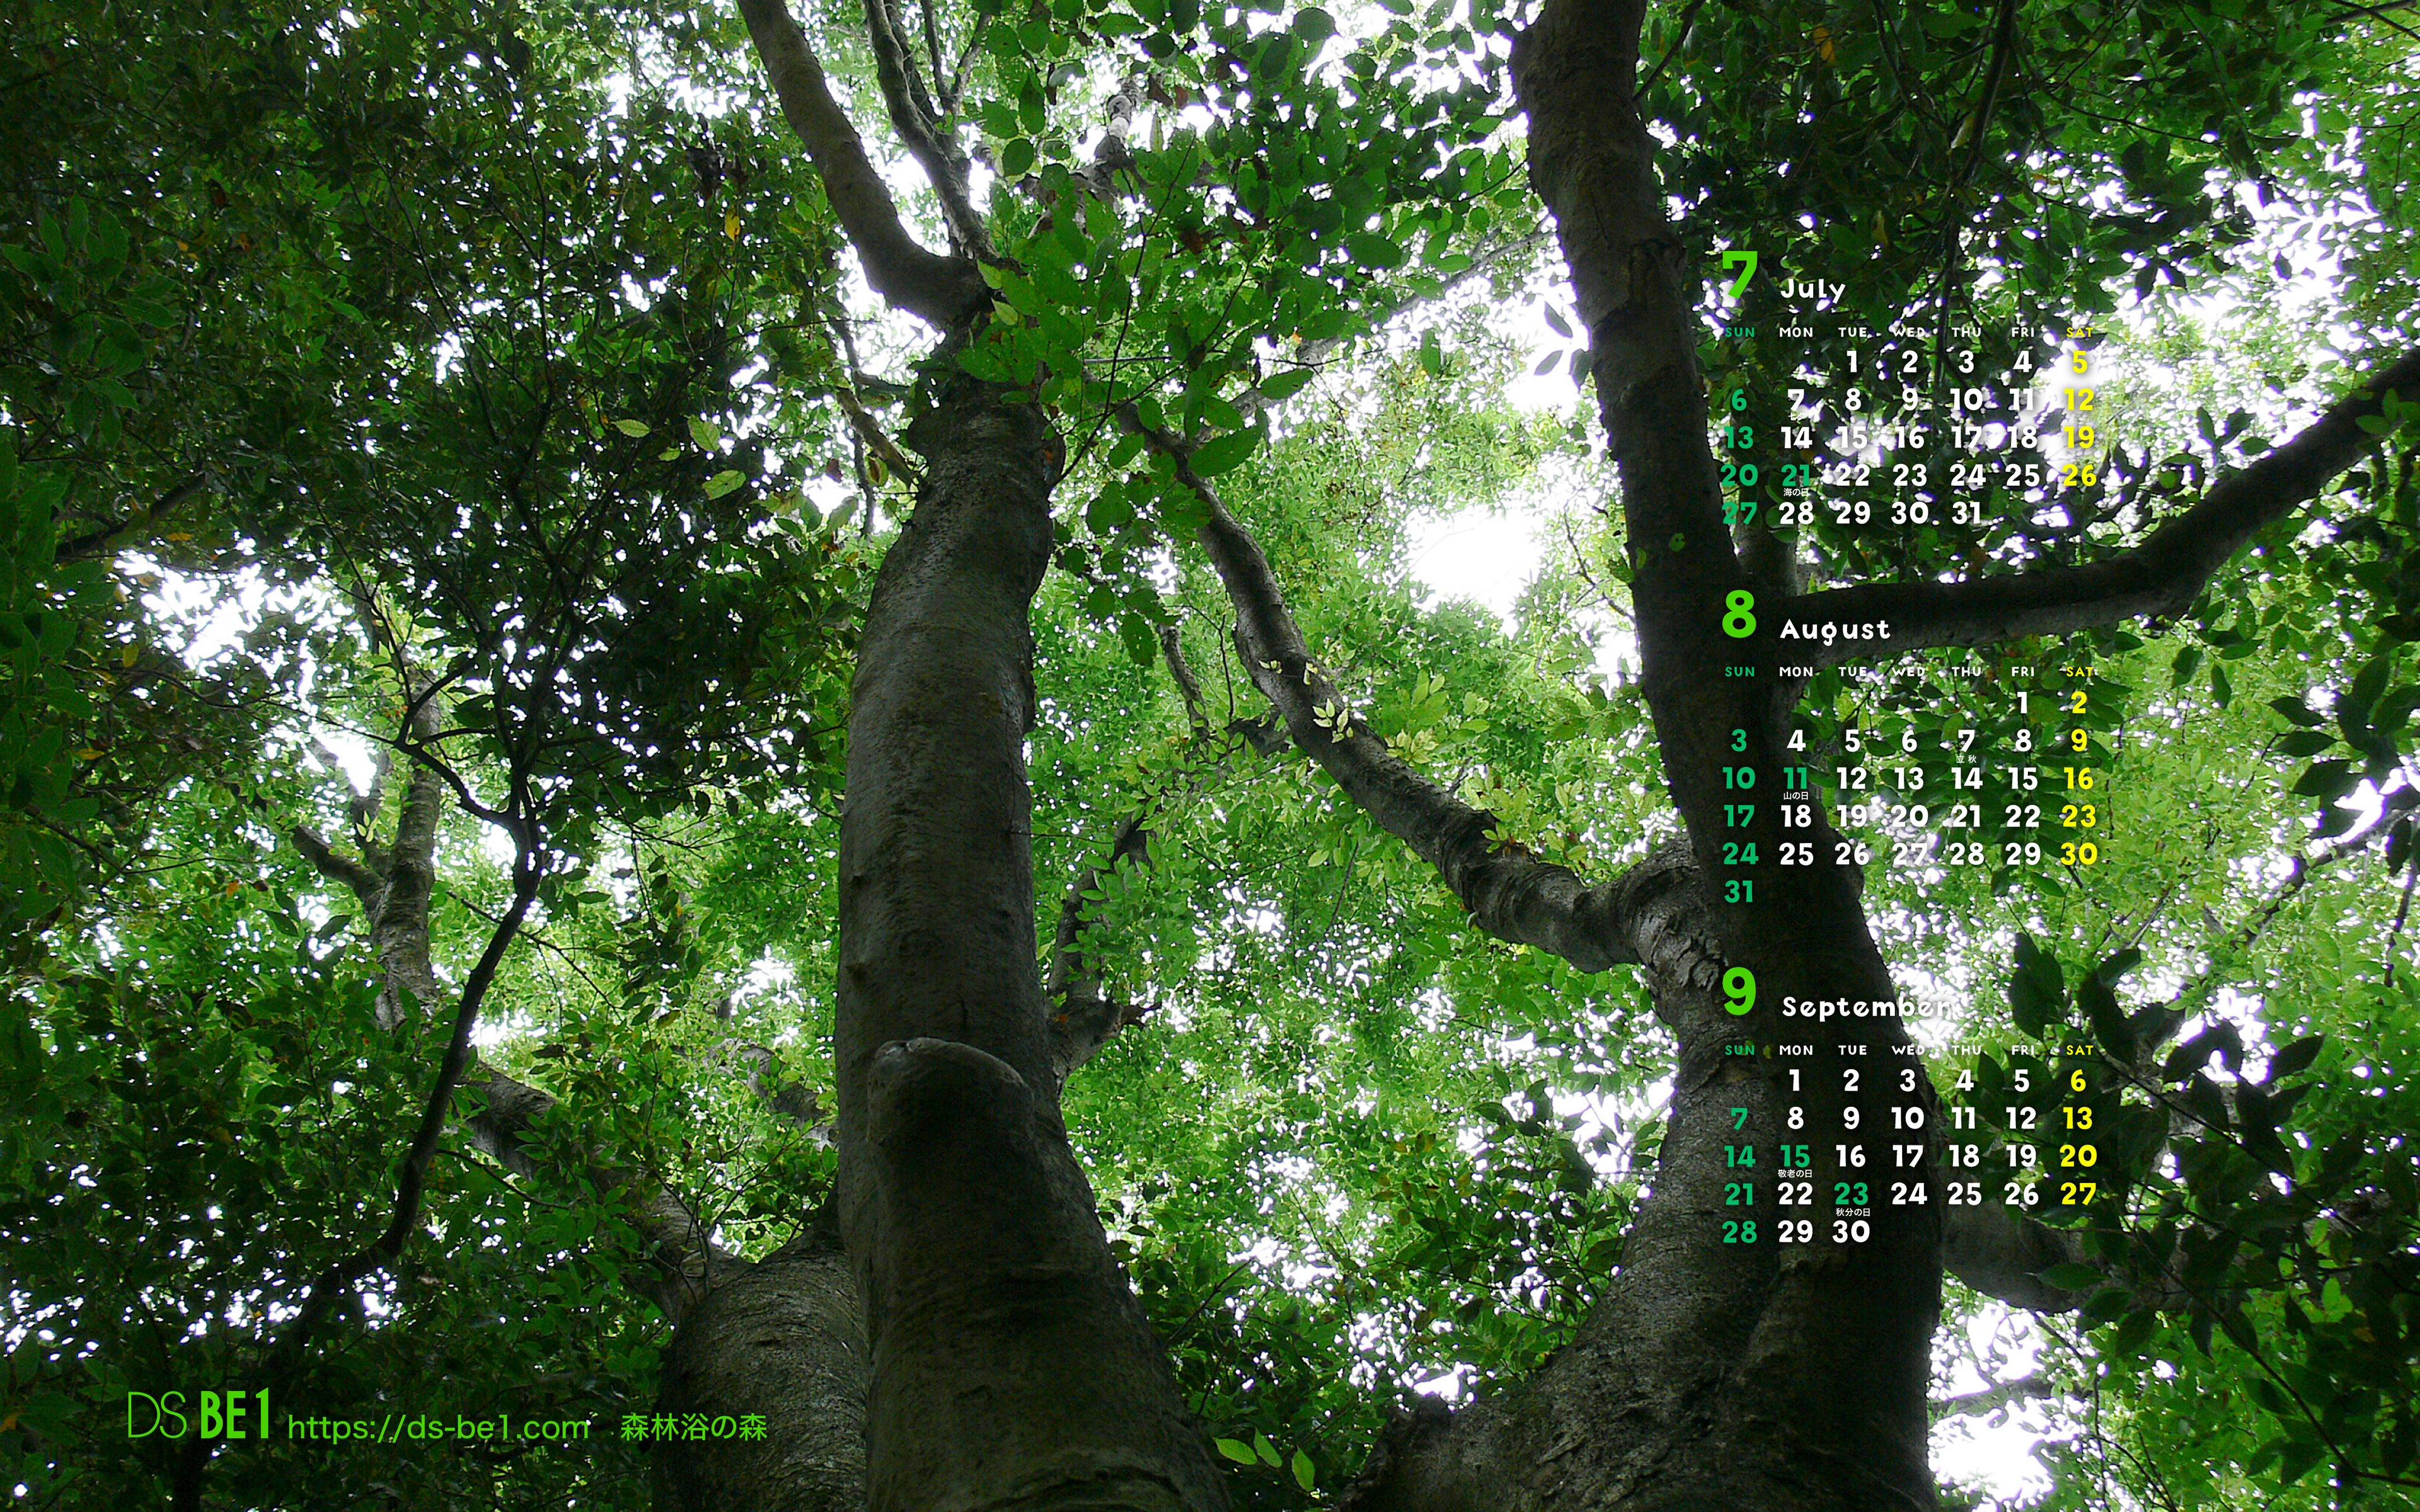
Task: Click the 森林浴の森 Japanese caption
Action: point(693,1427)
